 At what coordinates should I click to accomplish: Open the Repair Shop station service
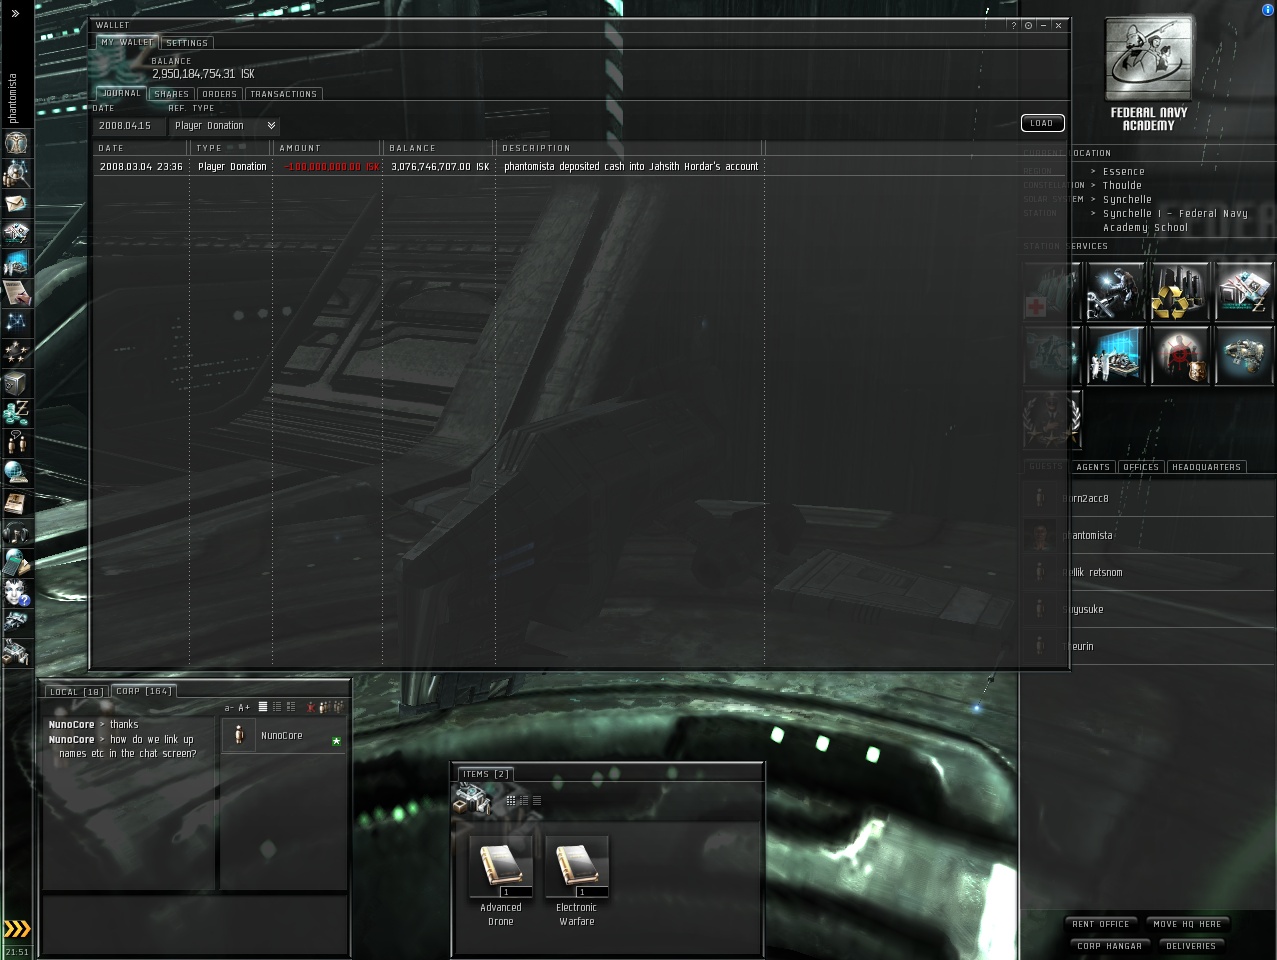[x=1115, y=291]
